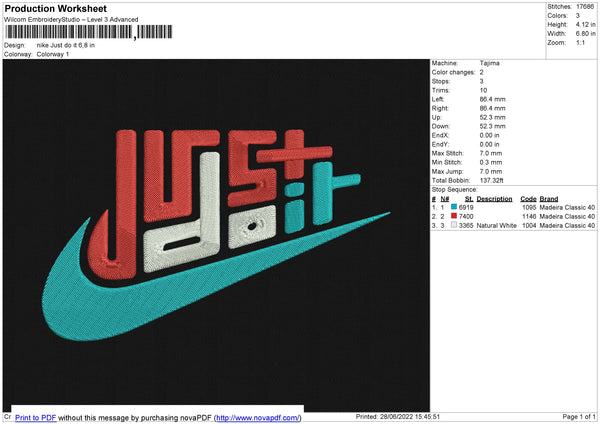The height and width of the screenshot is (424, 600).
Task: Click the 'Page 1 of 1' footer
Action: point(579,416)
